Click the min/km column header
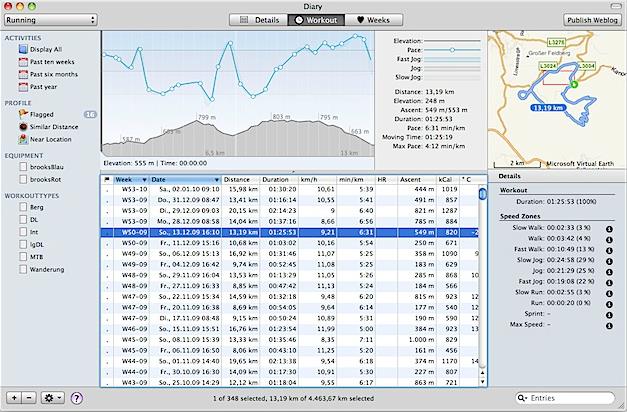The width and height of the screenshot is (627, 412). (x=356, y=180)
